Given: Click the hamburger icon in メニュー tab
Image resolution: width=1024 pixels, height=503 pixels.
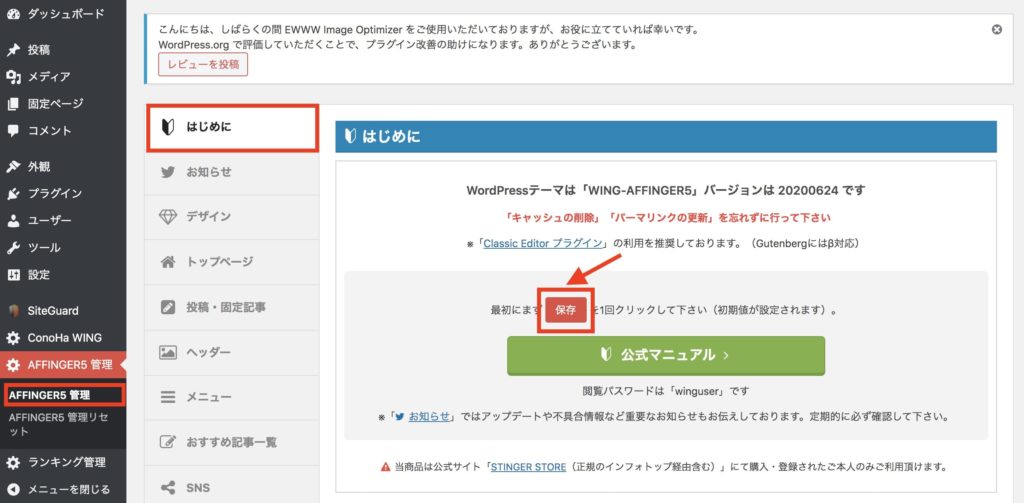Looking at the screenshot, I should 168,397.
